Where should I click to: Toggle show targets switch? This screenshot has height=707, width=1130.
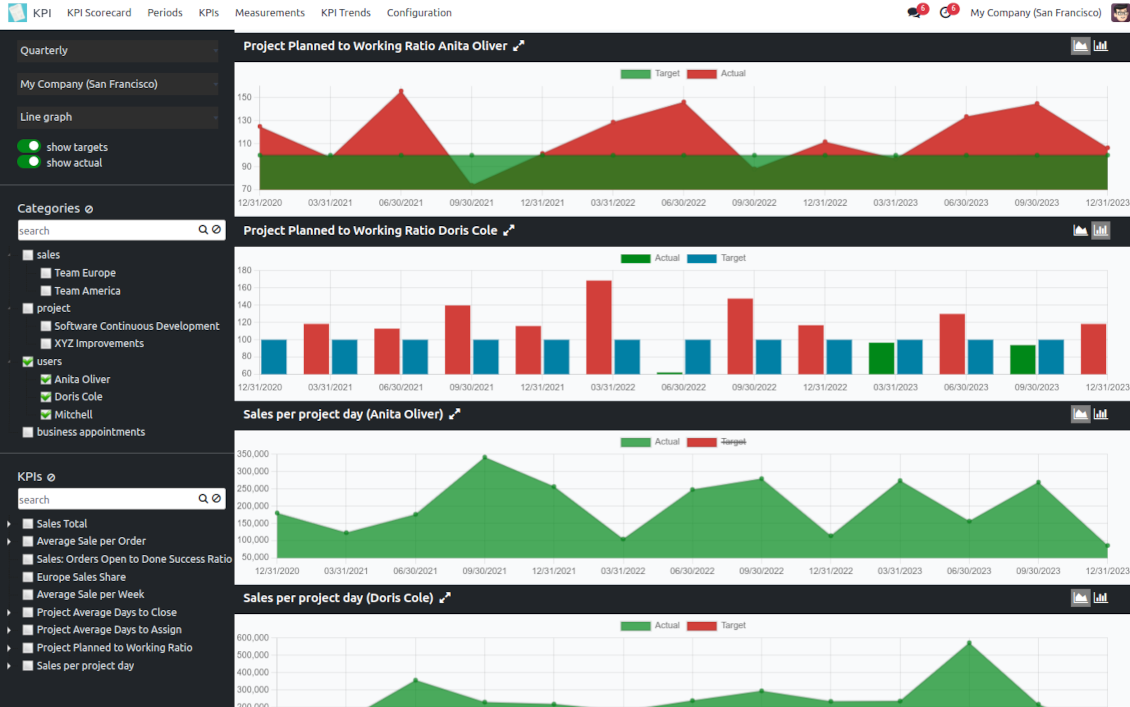[29, 146]
